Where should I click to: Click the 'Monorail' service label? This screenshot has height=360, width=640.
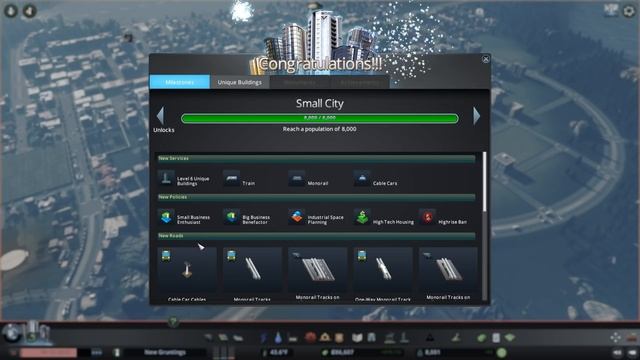(318, 183)
